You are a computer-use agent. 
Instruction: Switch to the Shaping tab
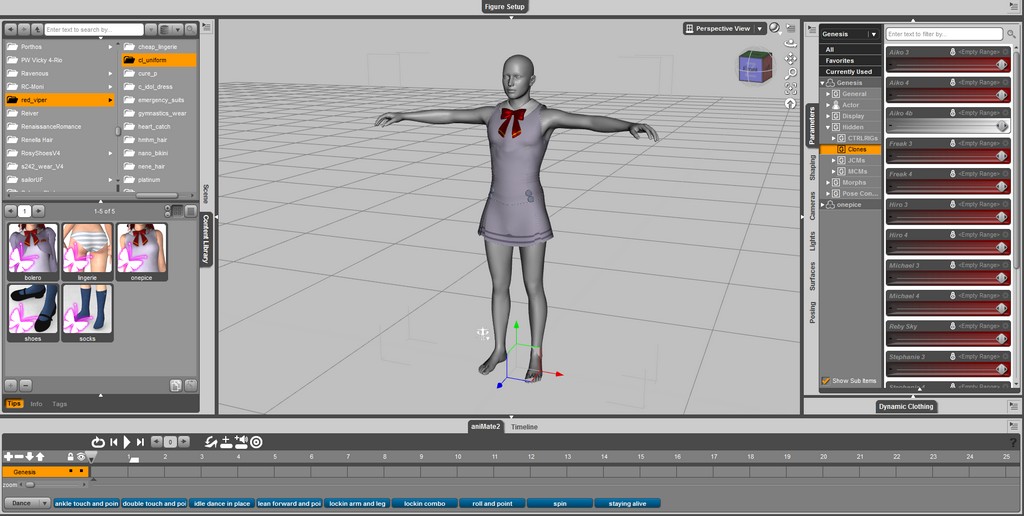coord(812,168)
